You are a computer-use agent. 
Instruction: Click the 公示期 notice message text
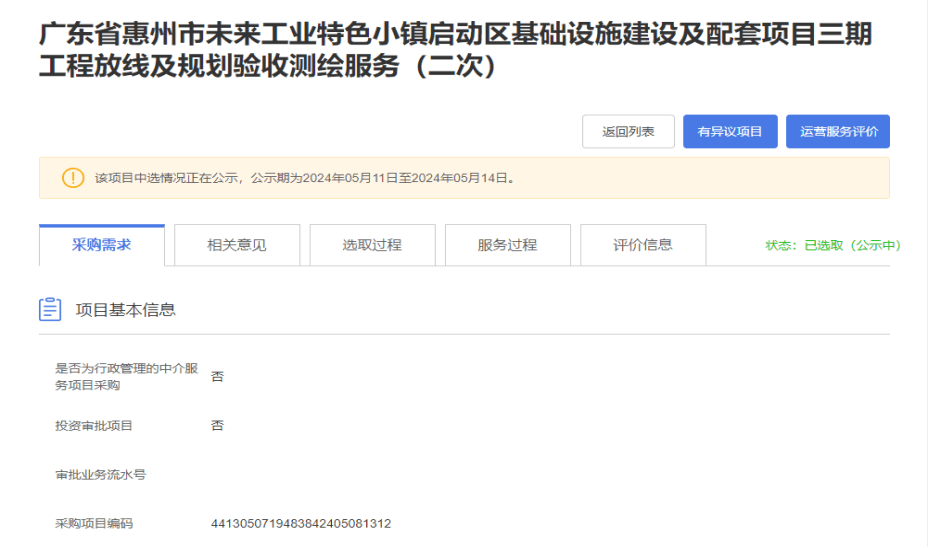pos(305,179)
